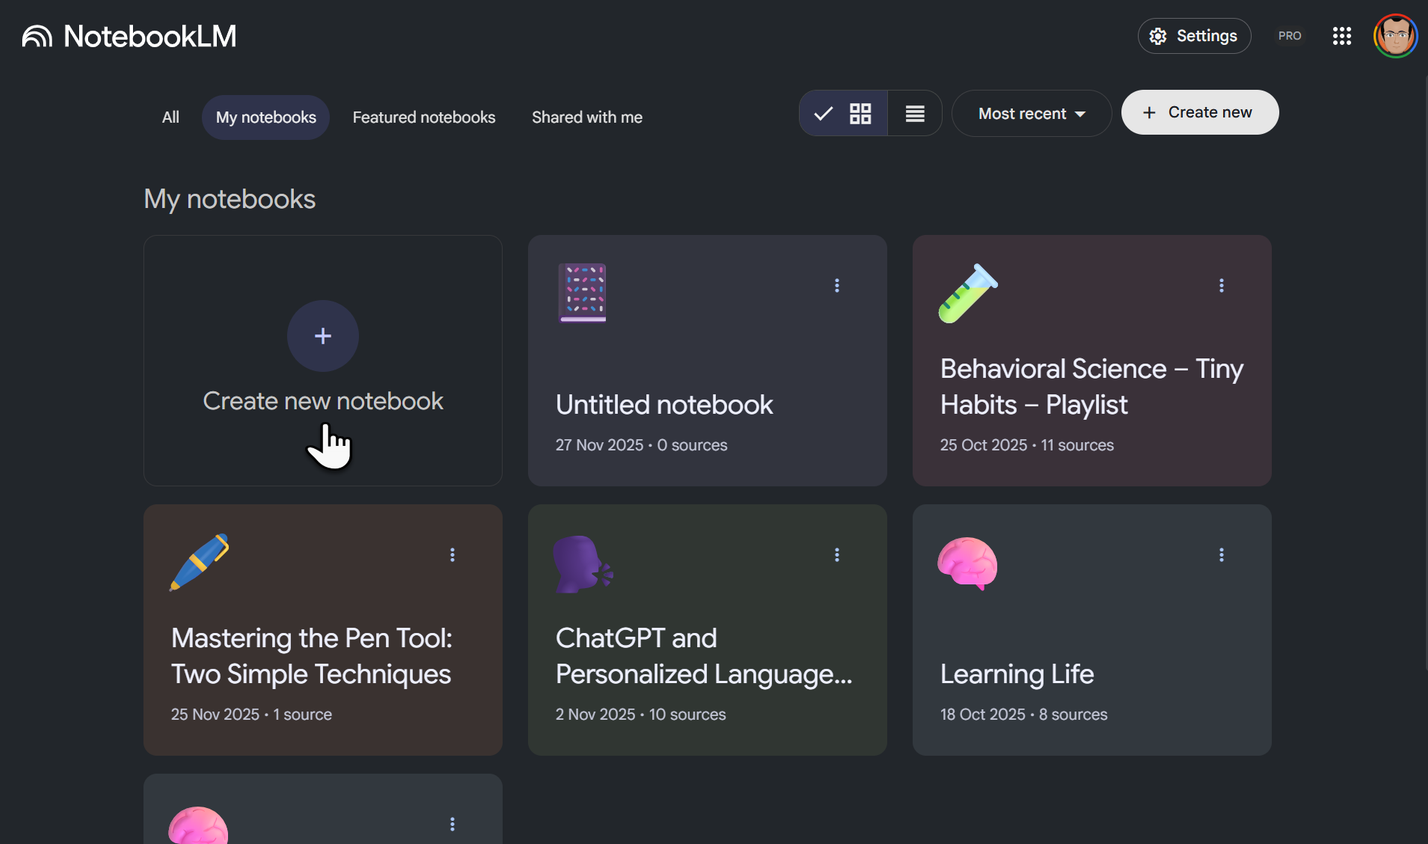
Task: Click the plus circle to create notebook
Action: pos(323,336)
